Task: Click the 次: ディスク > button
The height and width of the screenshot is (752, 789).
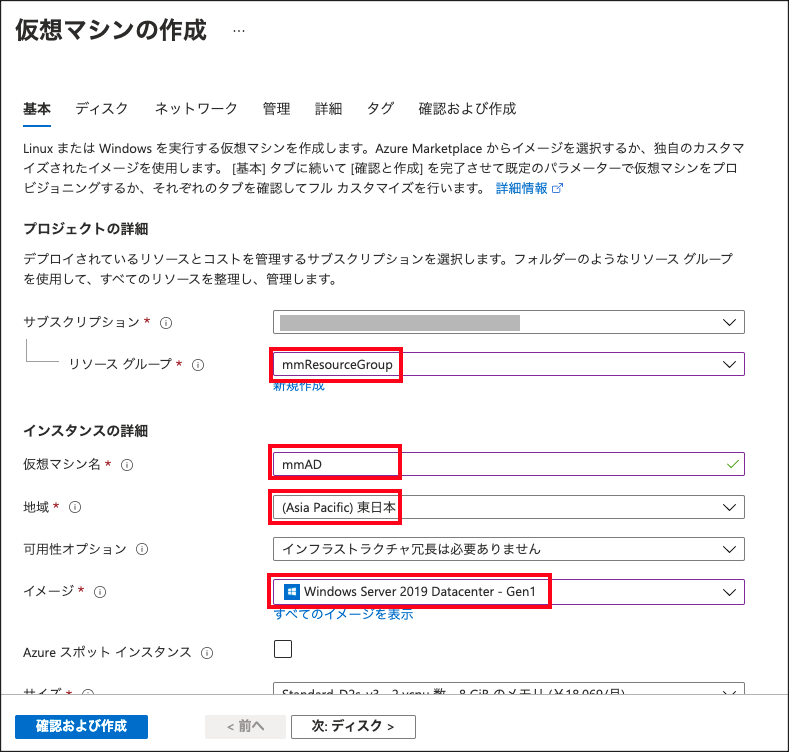Action: pos(353,726)
